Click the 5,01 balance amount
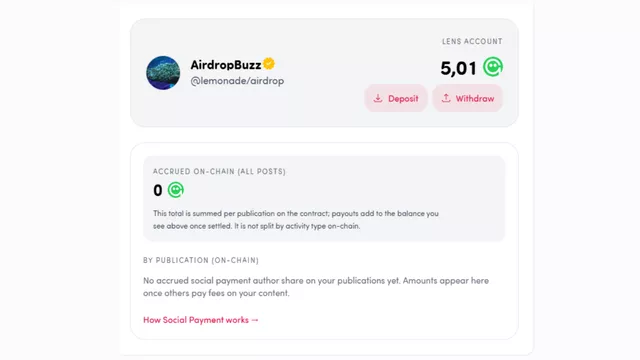The height and width of the screenshot is (360, 640). click(x=458, y=68)
